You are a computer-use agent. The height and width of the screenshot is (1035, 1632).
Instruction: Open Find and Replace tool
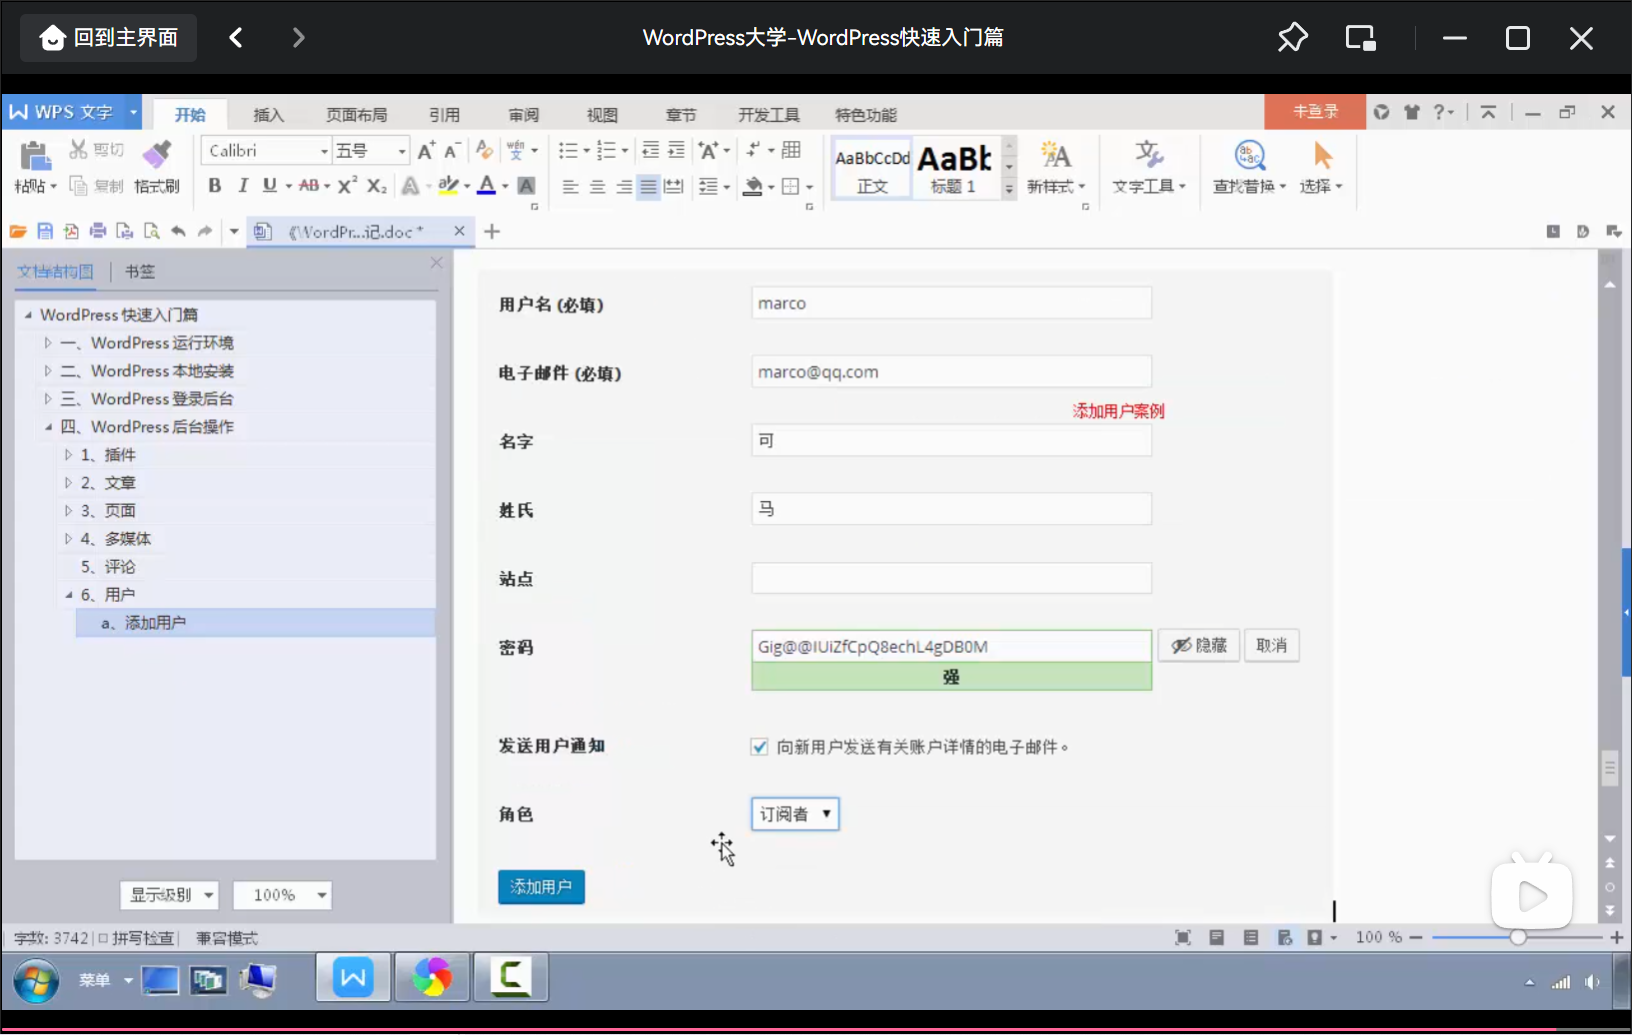point(1249,155)
